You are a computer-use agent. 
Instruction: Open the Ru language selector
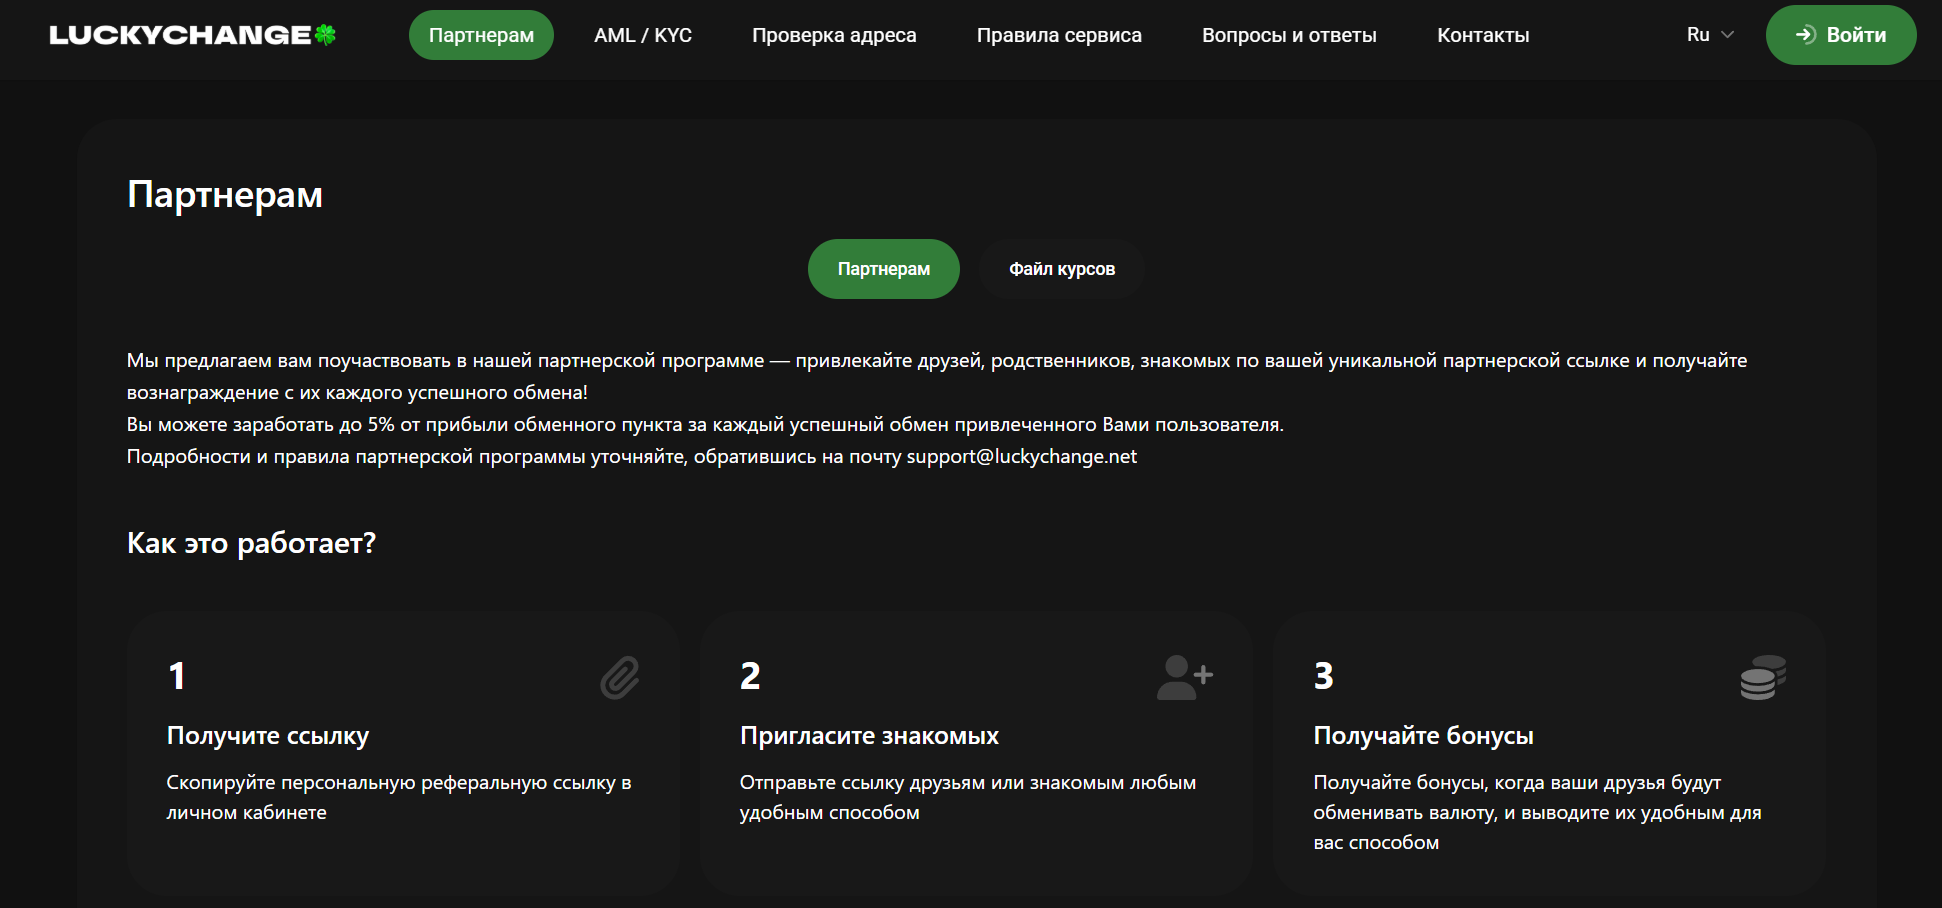(1710, 35)
